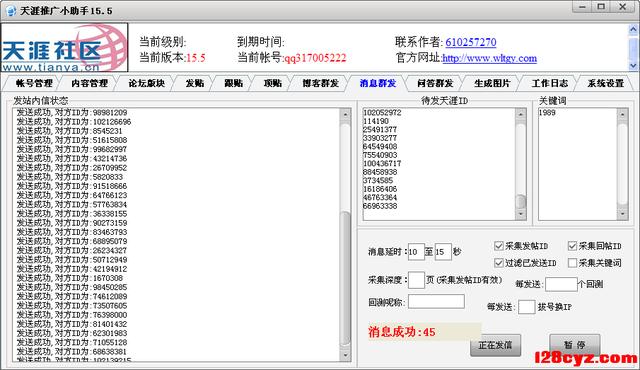Viewport: 640px width, 370px height.
Task: Select pending ID 3734585
Action: 378,180
